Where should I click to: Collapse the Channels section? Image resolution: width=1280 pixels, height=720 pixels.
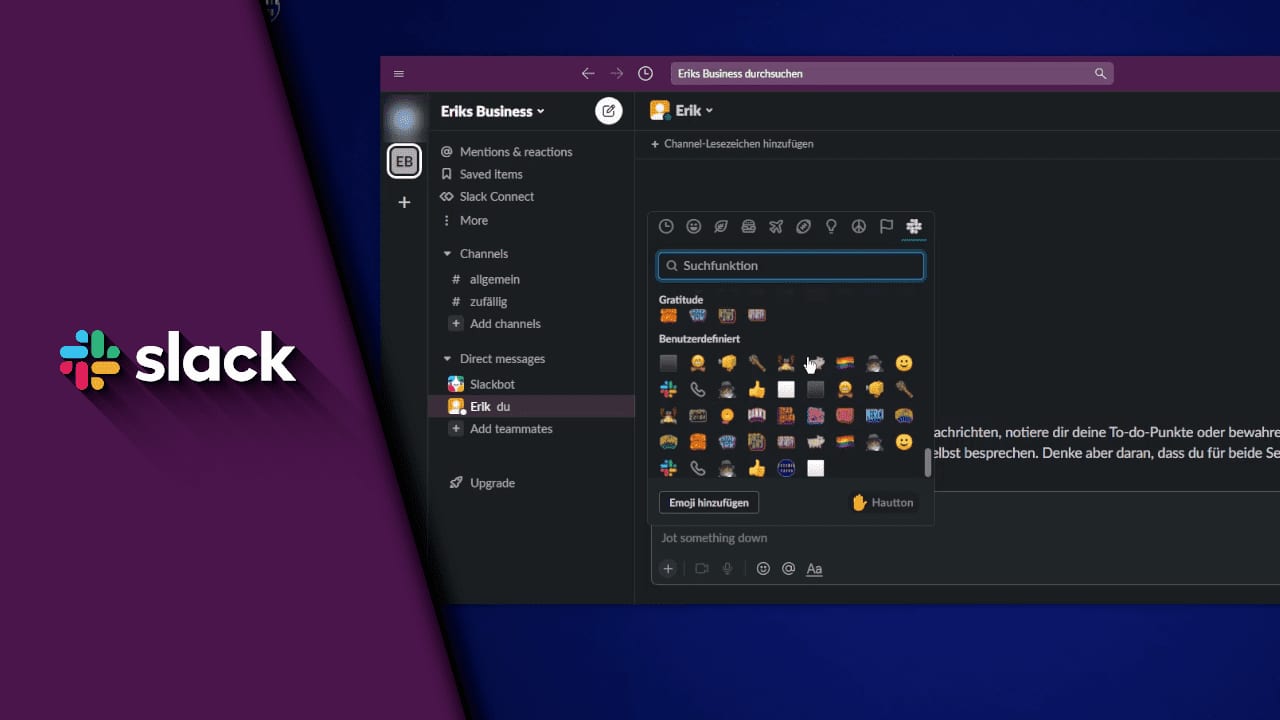[447, 254]
